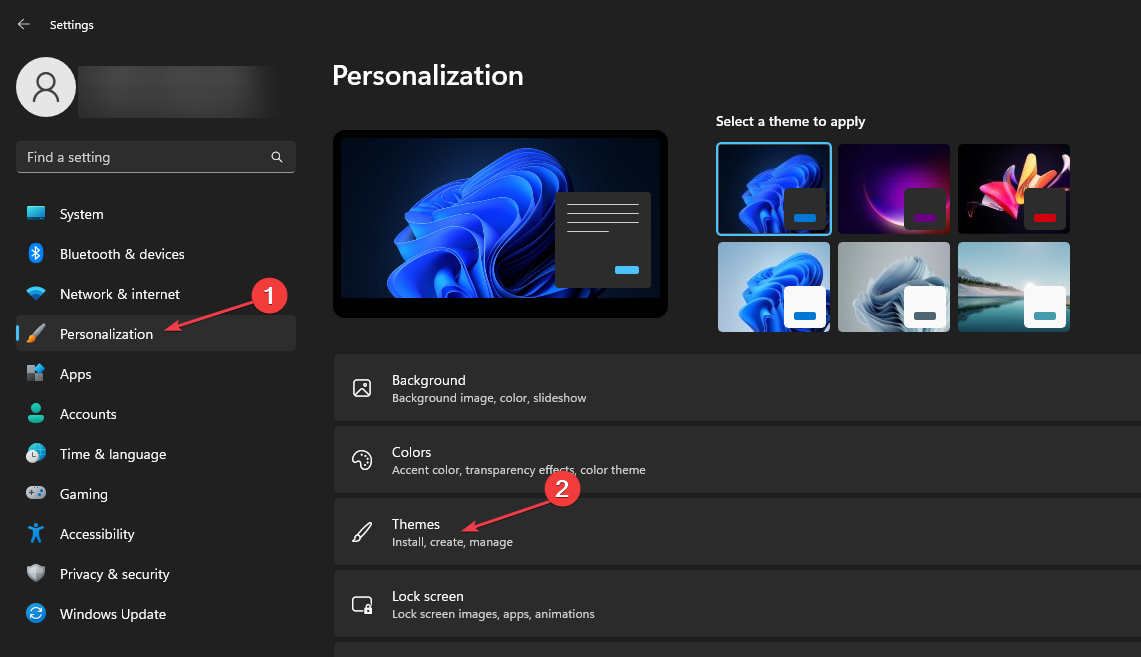Click the Bluetooth icon in sidebar
Screen dimensions: 1141x657
(36, 253)
